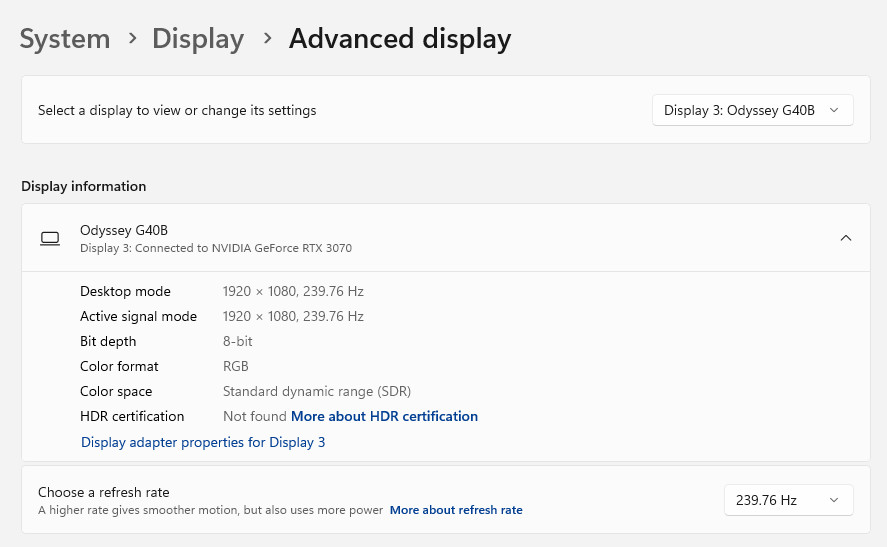The image size is (887, 547).
Task: Select the 8-bit Bit depth value
Action: [237, 341]
